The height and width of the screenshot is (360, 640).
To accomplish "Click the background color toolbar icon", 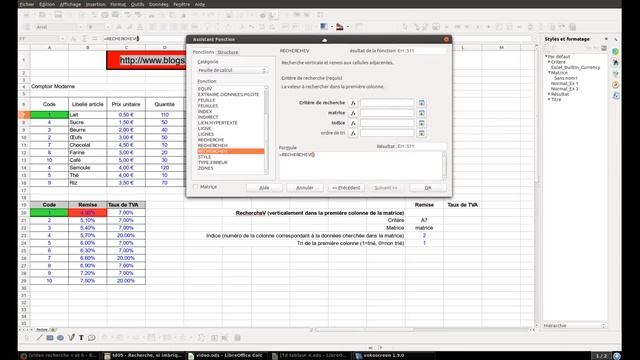I will pos(324,27).
